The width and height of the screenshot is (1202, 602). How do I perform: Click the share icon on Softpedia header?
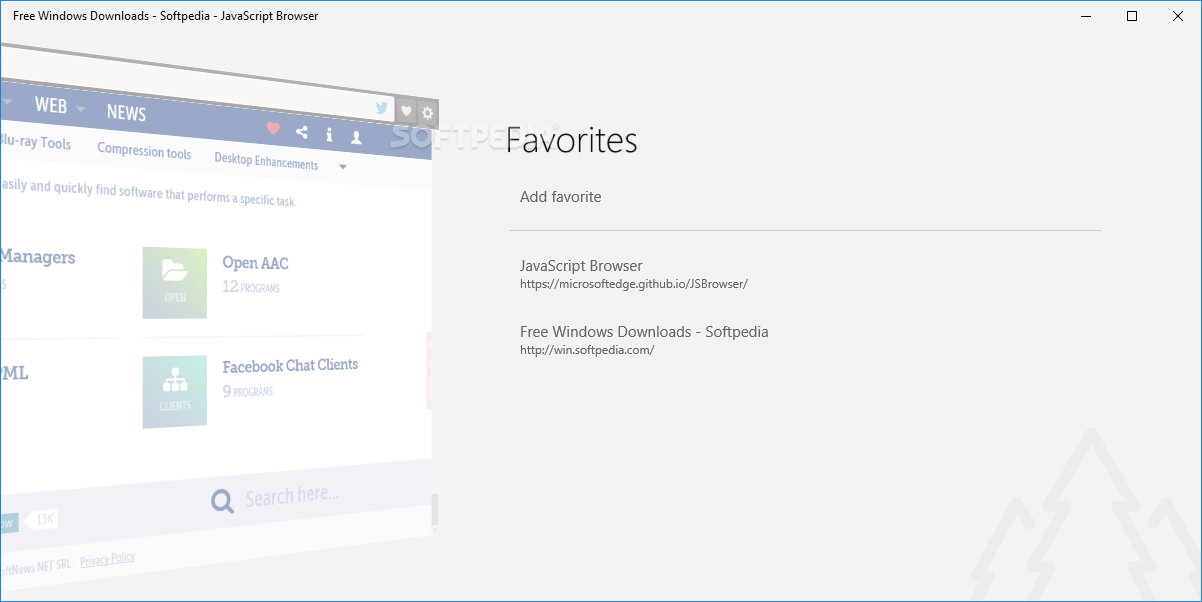302,131
